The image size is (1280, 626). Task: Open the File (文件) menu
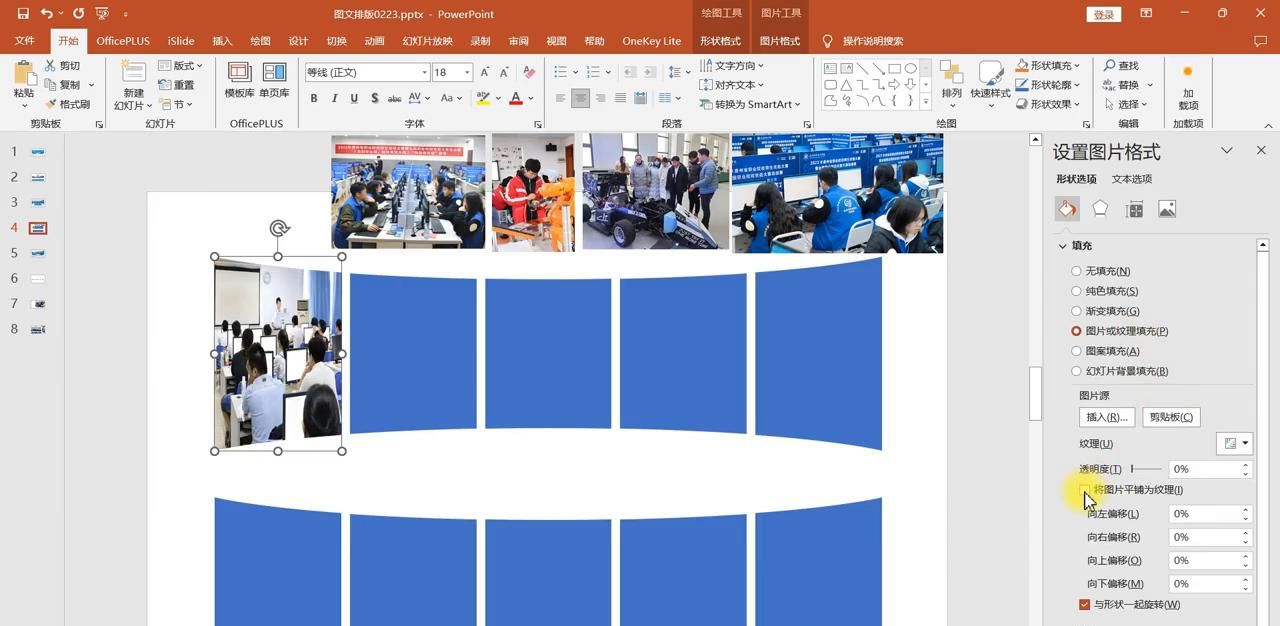24,41
